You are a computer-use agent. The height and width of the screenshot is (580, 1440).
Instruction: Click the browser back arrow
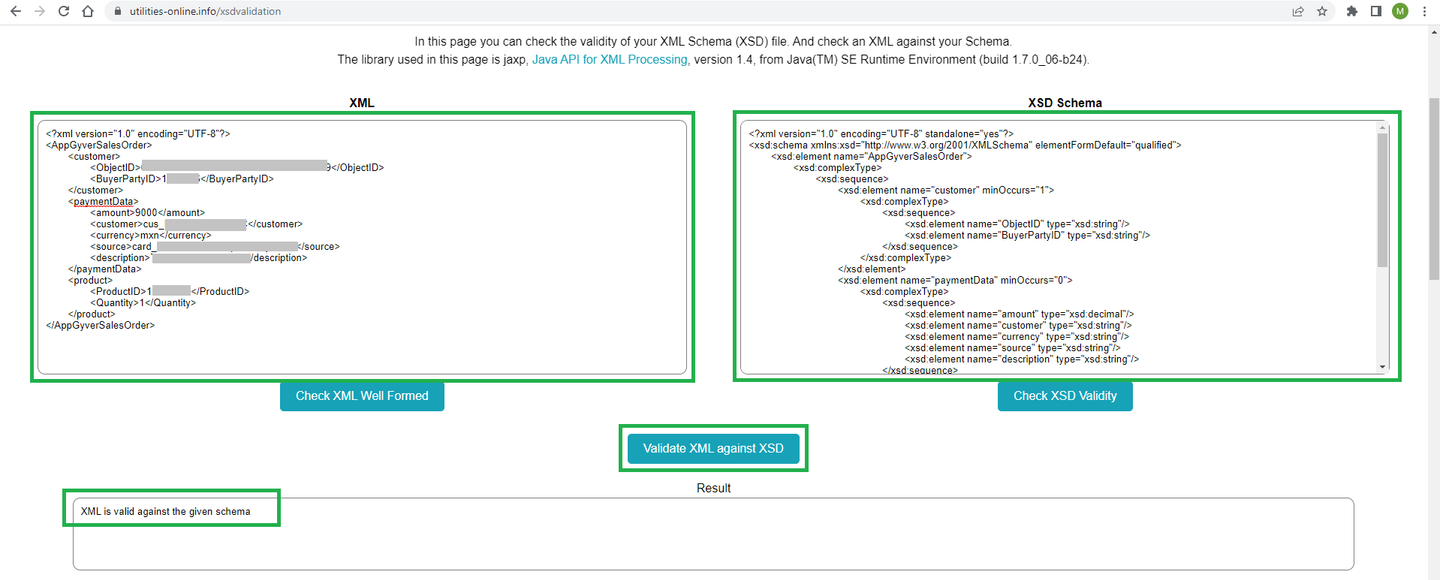coord(15,12)
